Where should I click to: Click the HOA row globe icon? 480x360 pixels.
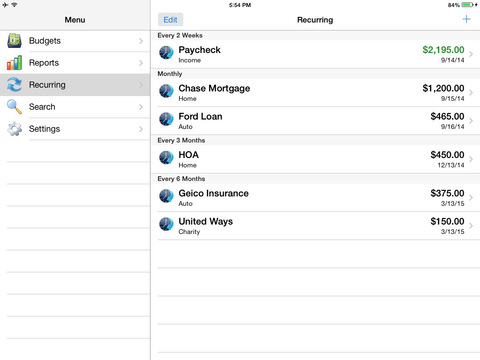pyautogui.click(x=166, y=157)
